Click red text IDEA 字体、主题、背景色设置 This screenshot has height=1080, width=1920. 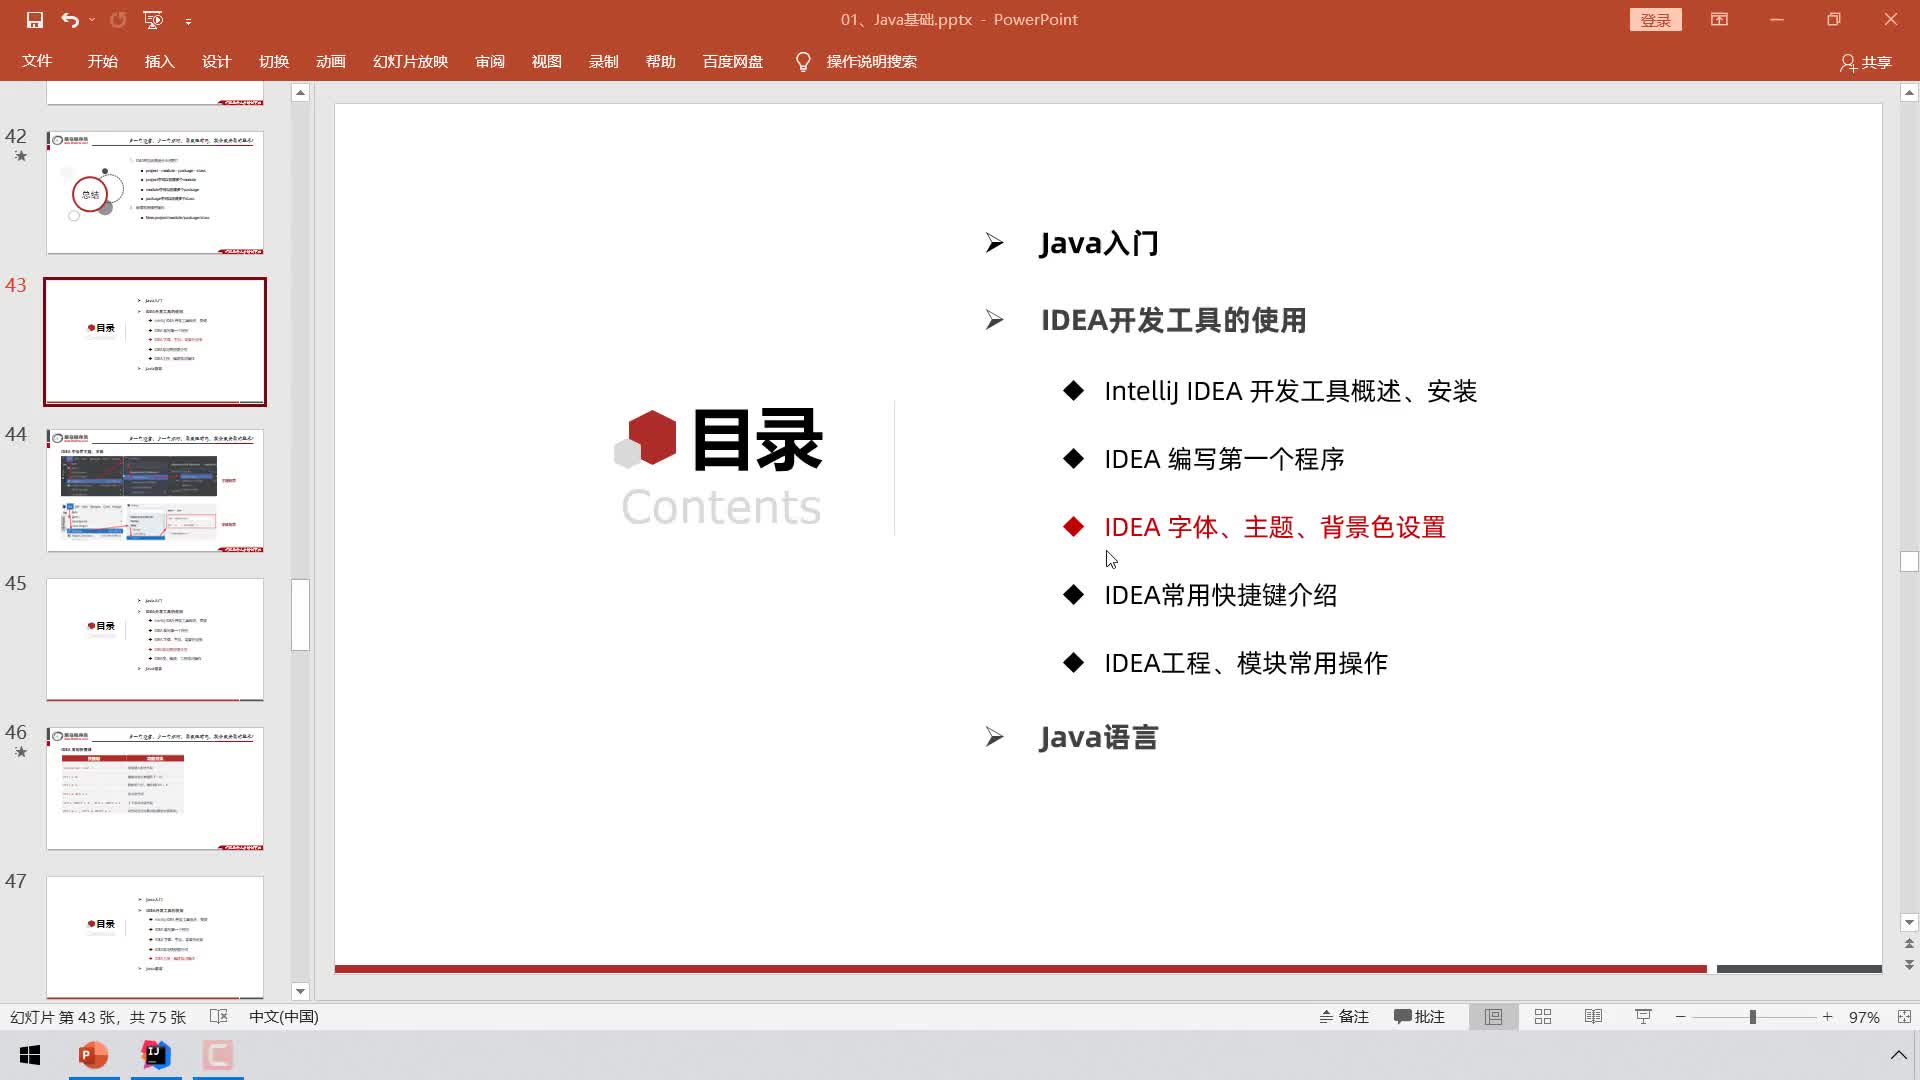coord(1275,527)
